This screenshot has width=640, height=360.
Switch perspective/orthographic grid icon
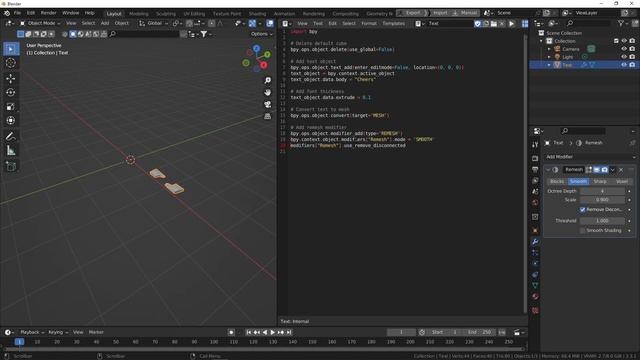pyautogui.click(x=267, y=116)
